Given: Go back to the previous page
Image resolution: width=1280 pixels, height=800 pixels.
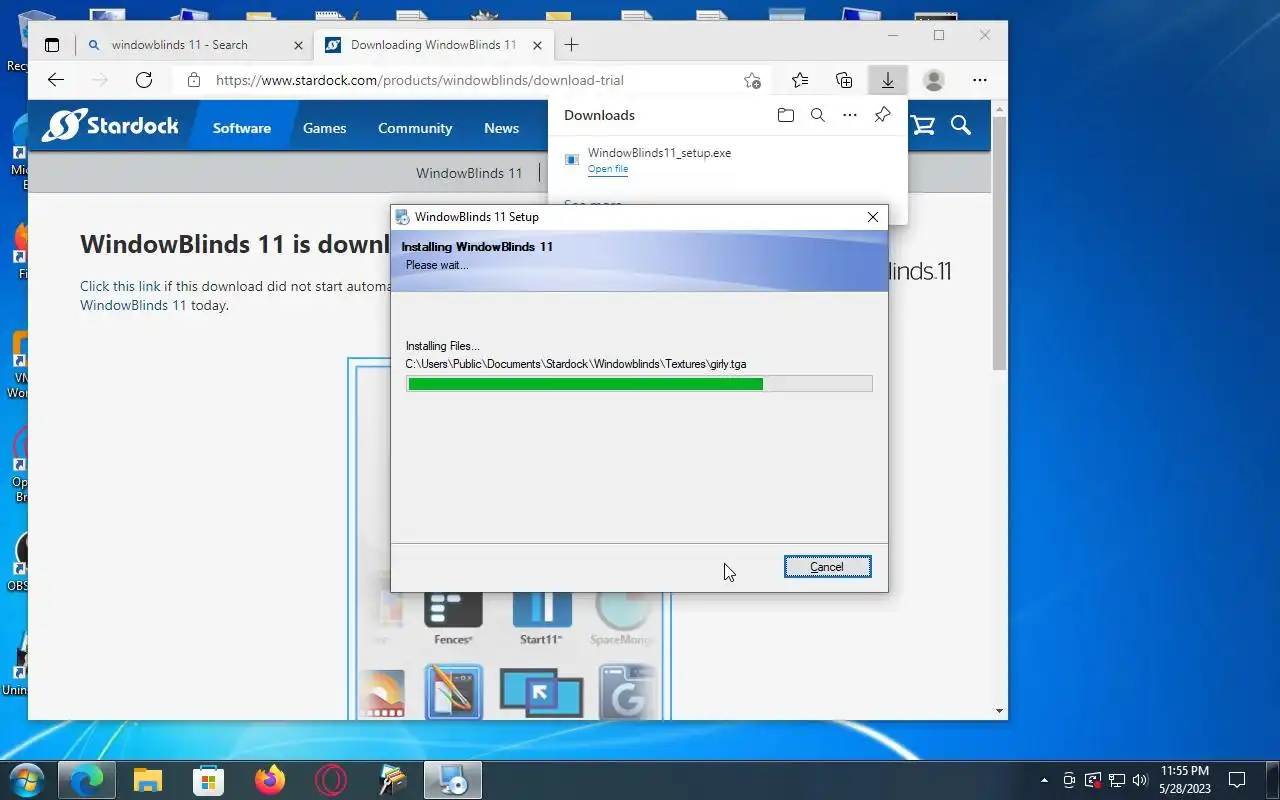Looking at the screenshot, I should coord(56,80).
